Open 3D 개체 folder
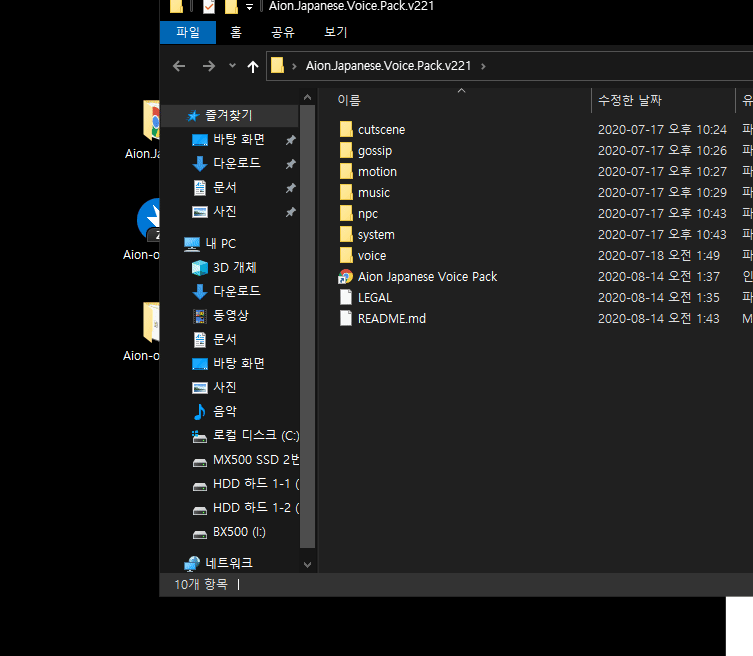The width and height of the screenshot is (753, 656). 234,267
